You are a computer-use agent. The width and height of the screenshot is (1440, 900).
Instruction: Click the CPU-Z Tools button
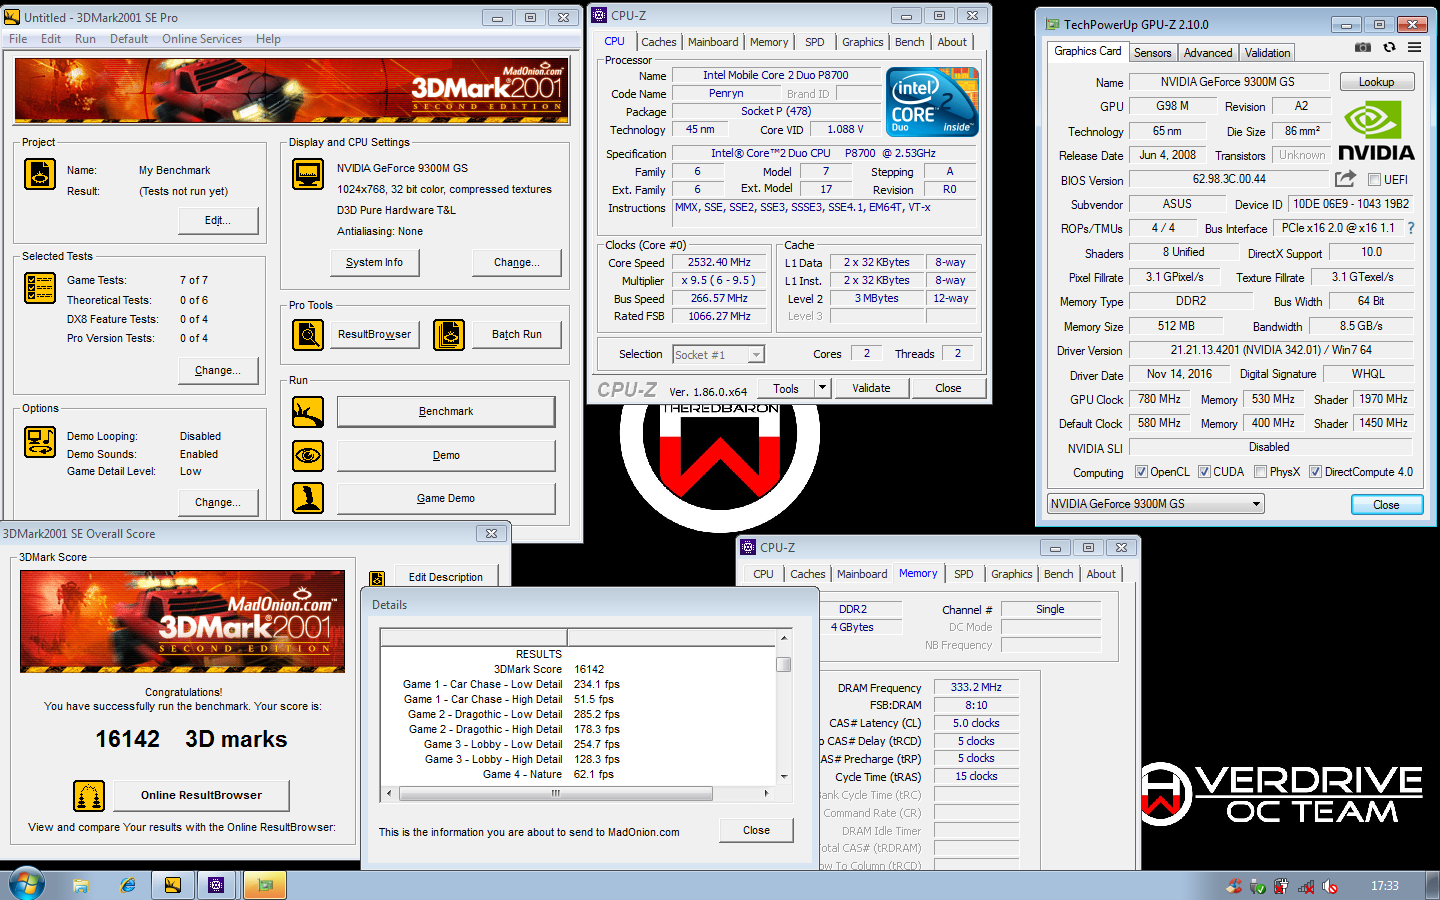[786, 388]
